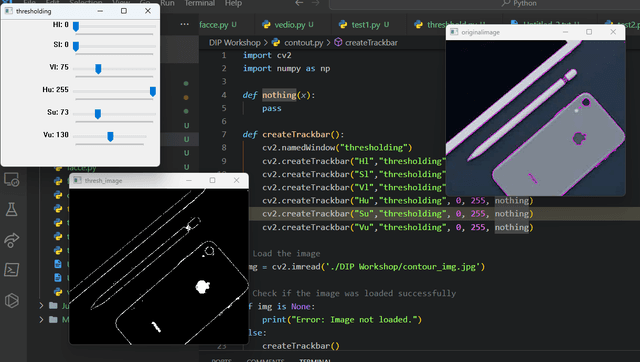Open the explorer more actions ellipsis
The image size is (640, 362).
click(184, 24)
